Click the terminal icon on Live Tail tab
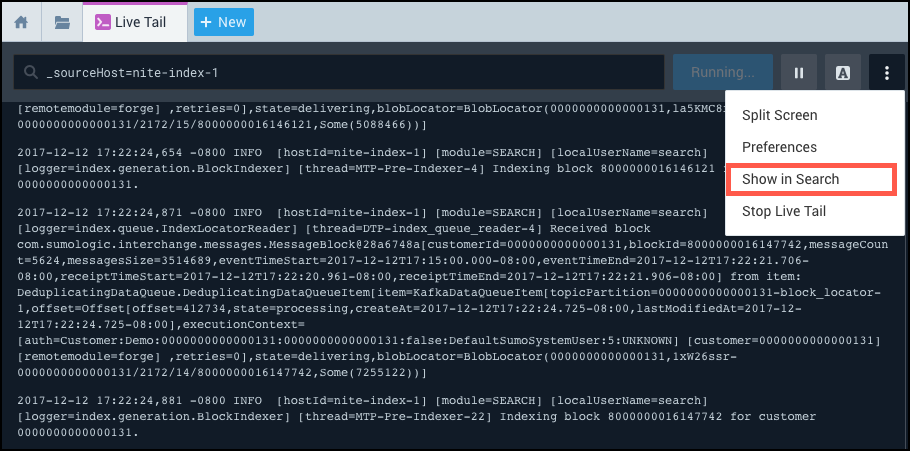Viewport: 910px width, 451px height. (x=102, y=22)
